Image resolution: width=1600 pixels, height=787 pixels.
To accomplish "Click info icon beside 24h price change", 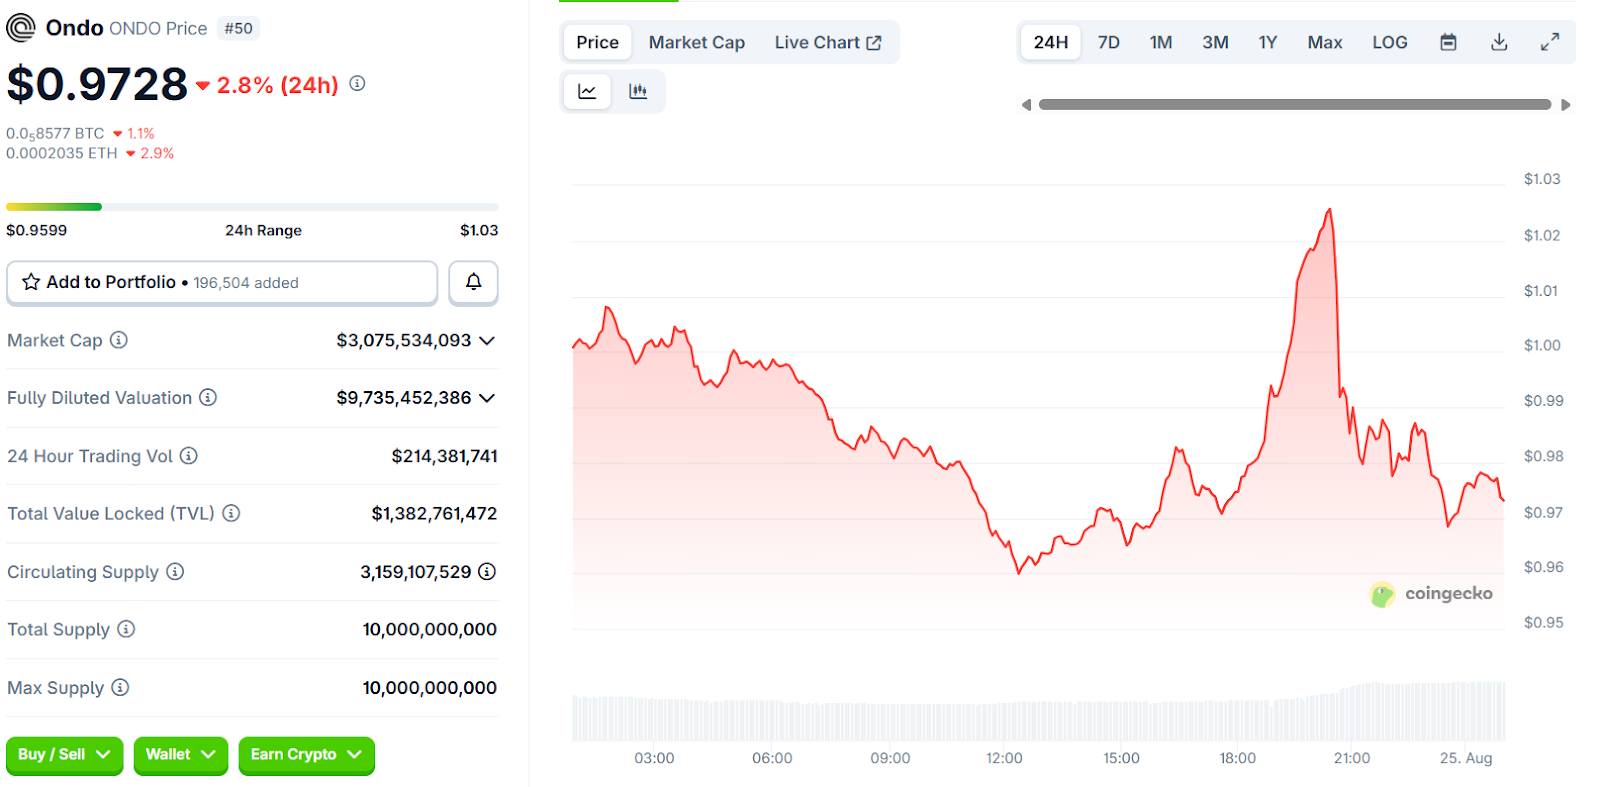I will [357, 84].
